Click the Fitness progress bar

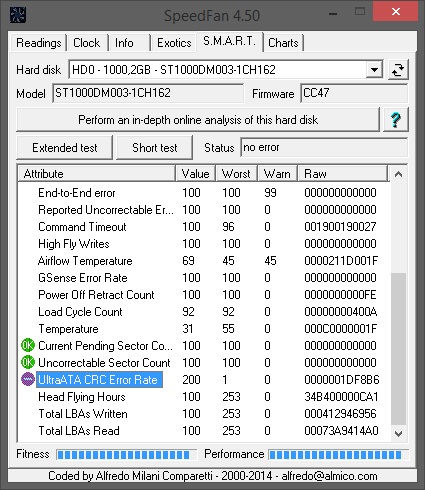127,454
